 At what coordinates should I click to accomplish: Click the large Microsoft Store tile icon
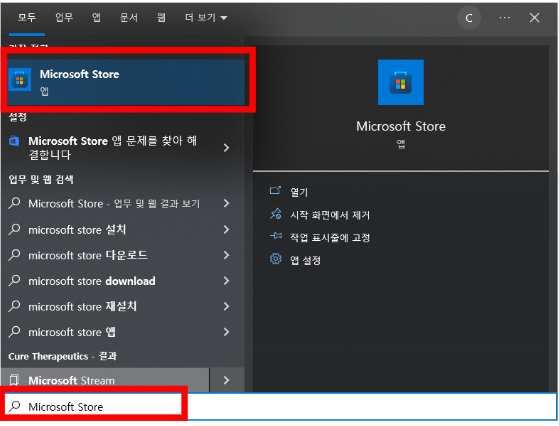click(x=401, y=82)
